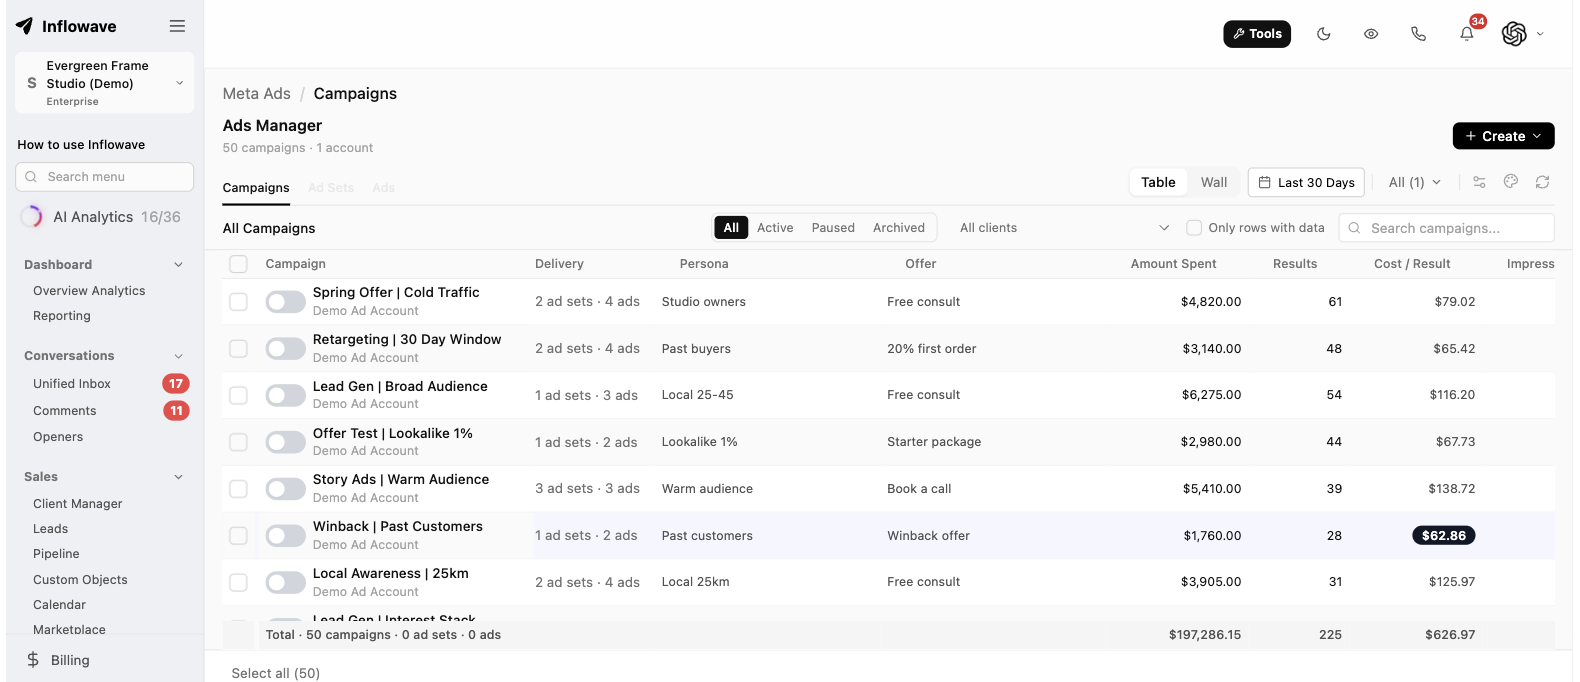This screenshot has width=1580, height=682.
Task: Show All campaigns filter
Action: [x=731, y=228]
